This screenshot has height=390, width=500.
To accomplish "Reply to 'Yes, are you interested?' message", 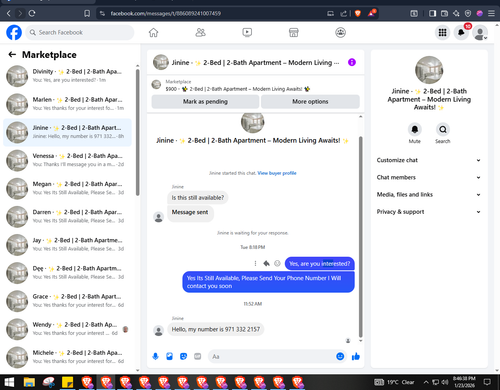I will [x=266, y=263].
